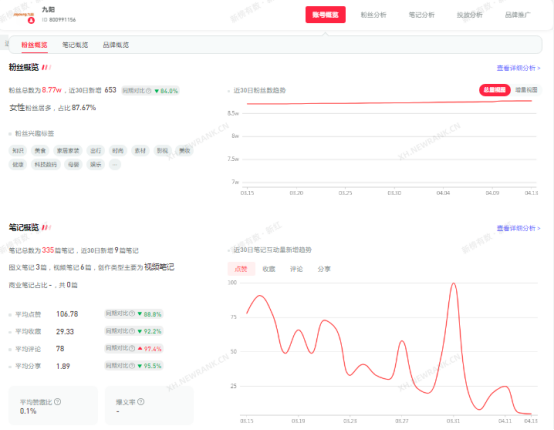Click 同期对比 help icon in 平均收藏 row
The height and width of the screenshot is (430, 554).
132,331
